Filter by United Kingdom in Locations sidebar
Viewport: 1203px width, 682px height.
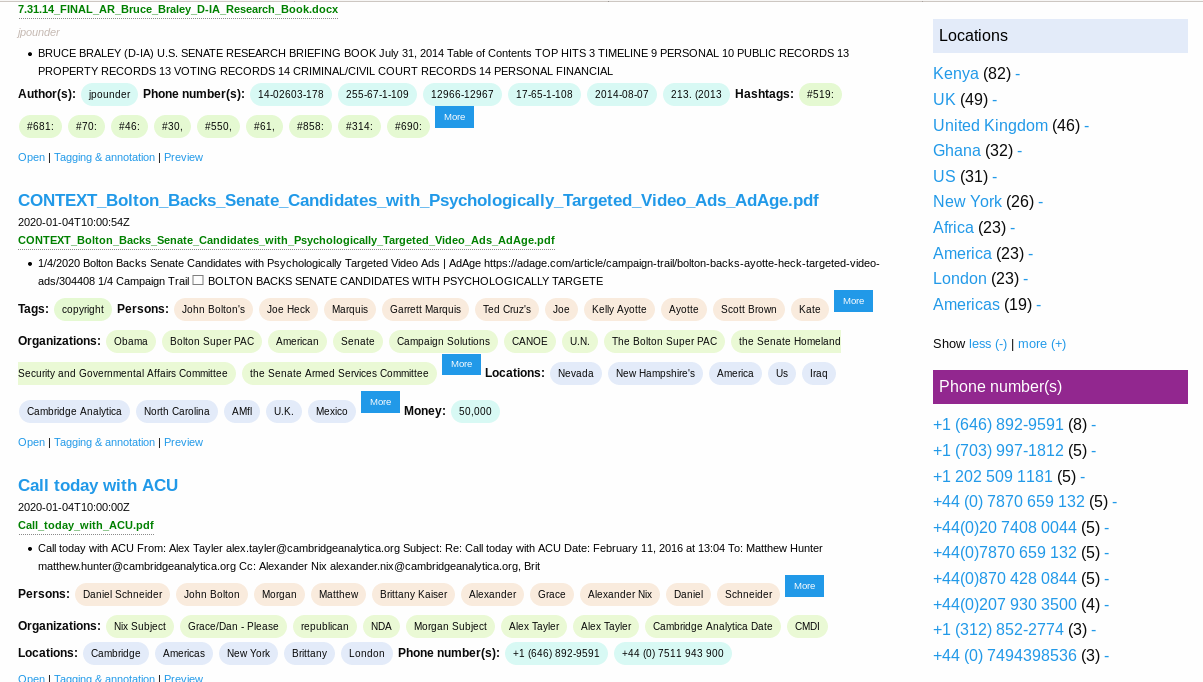coord(990,126)
